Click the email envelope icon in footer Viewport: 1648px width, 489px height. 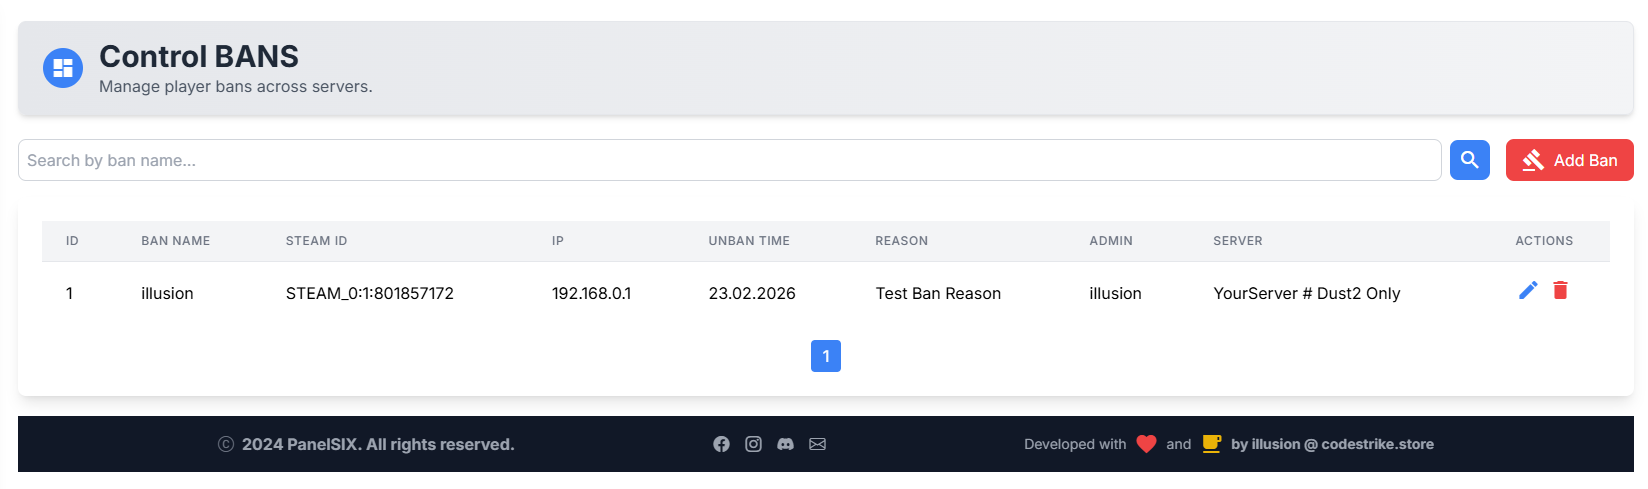[x=817, y=444]
